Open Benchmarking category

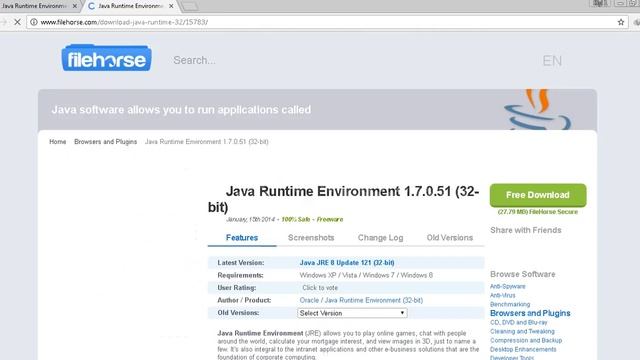point(510,304)
